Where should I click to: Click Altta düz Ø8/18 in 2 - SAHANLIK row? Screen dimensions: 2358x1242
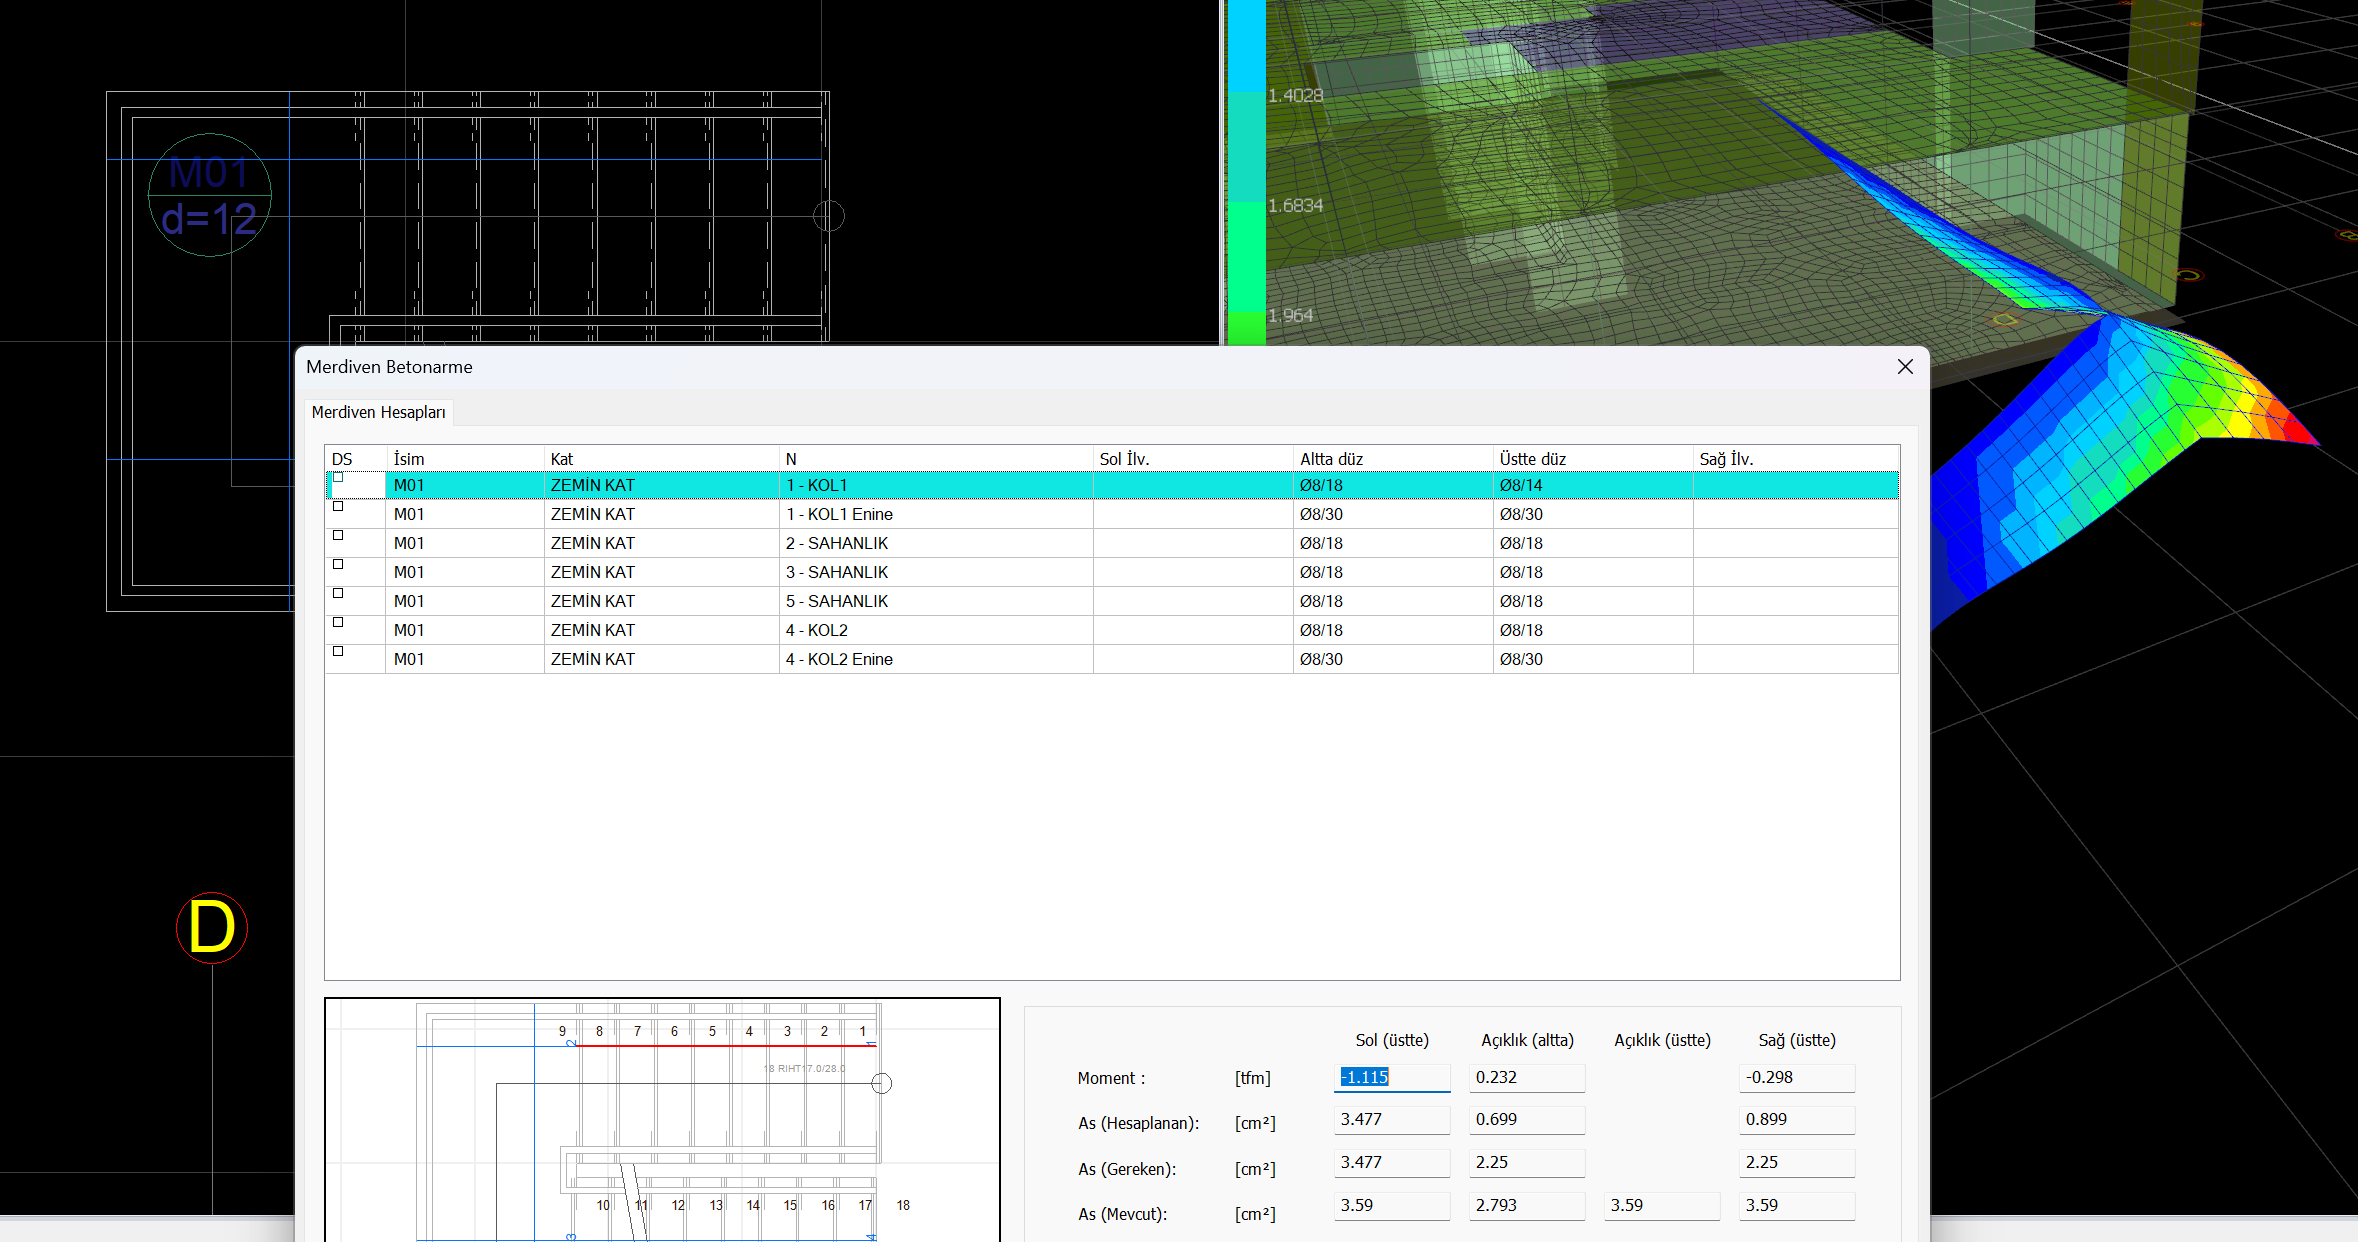(x=1393, y=543)
